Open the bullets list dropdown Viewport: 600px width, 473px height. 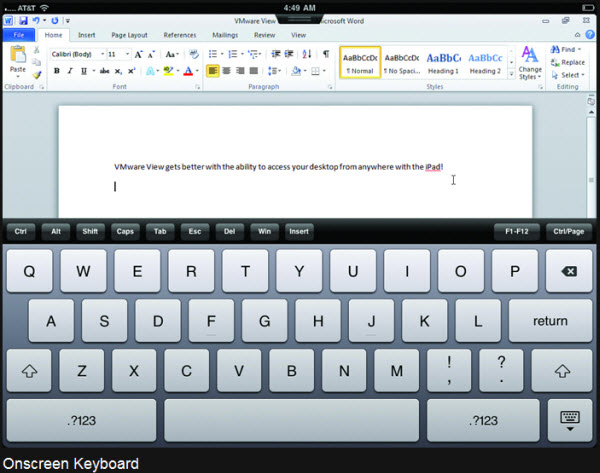pos(222,54)
